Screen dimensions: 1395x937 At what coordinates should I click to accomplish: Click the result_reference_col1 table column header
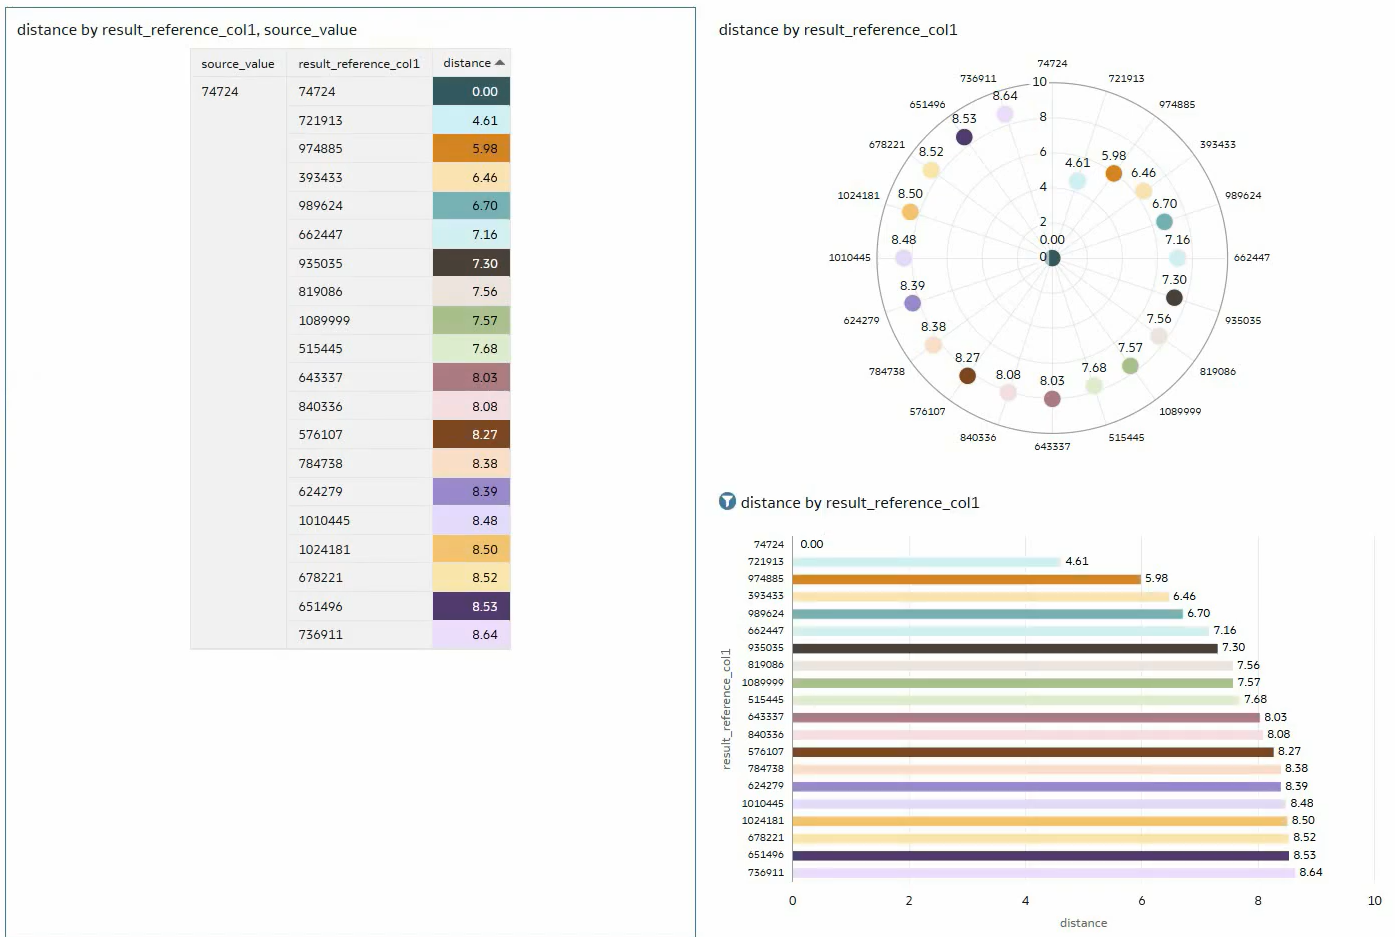(x=358, y=64)
